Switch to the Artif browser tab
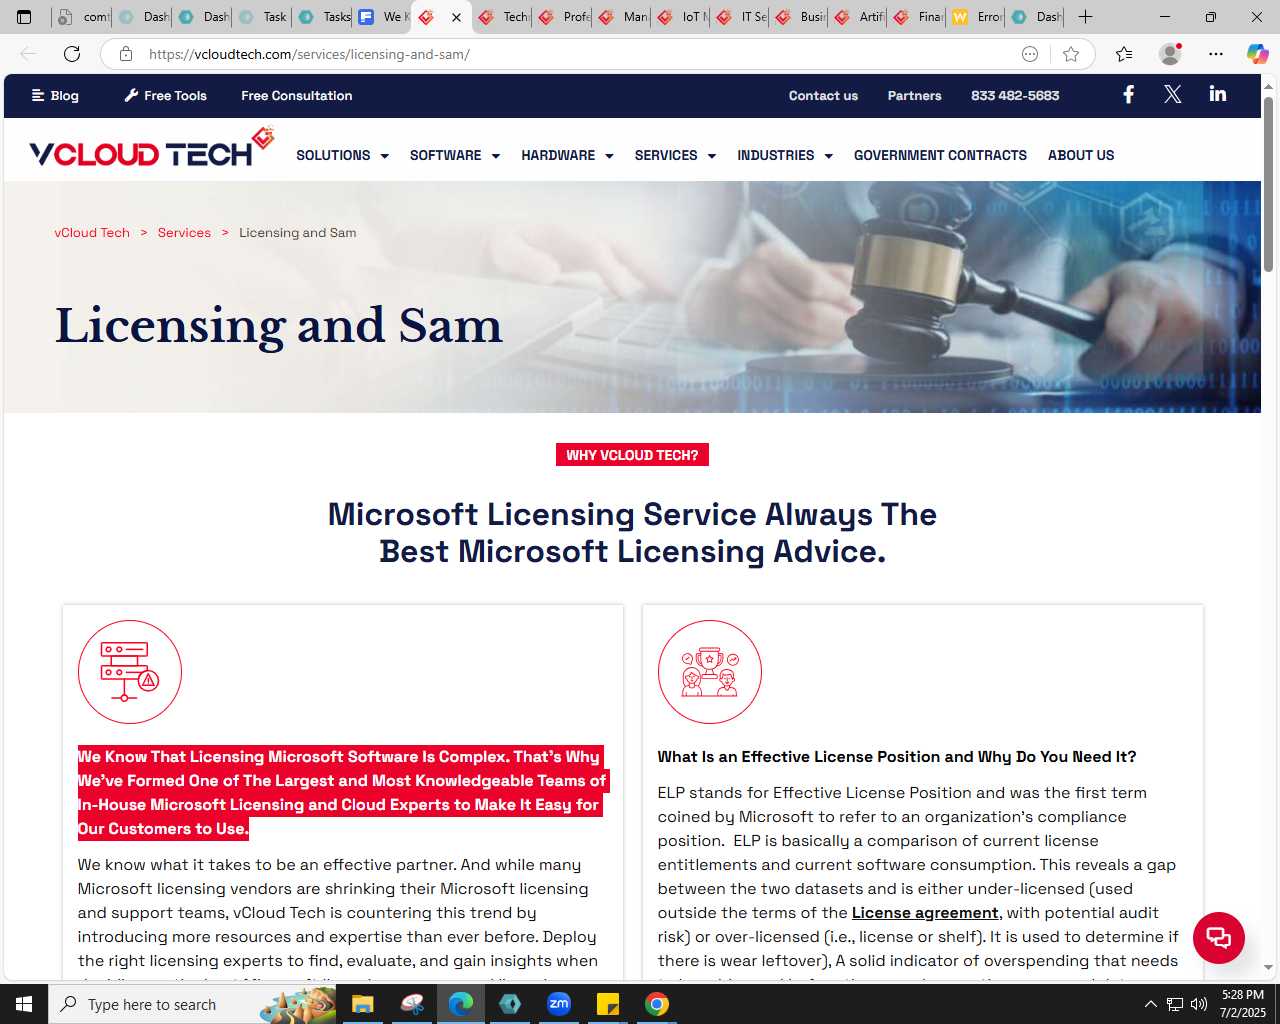This screenshot has width=1280, height=1024. pyautogui.click(x=860, y=17)
